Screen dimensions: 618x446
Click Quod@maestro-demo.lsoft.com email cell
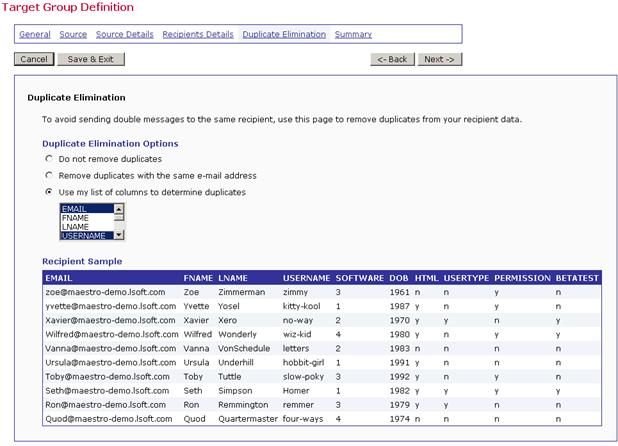[x=108, y=419]
